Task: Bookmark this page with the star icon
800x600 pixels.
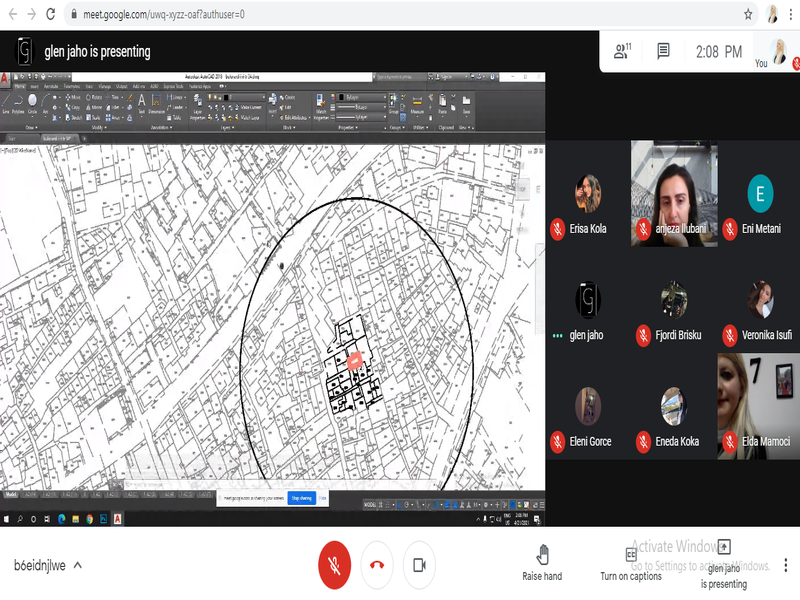Action: pyautogui.click(x=748, y=14)
